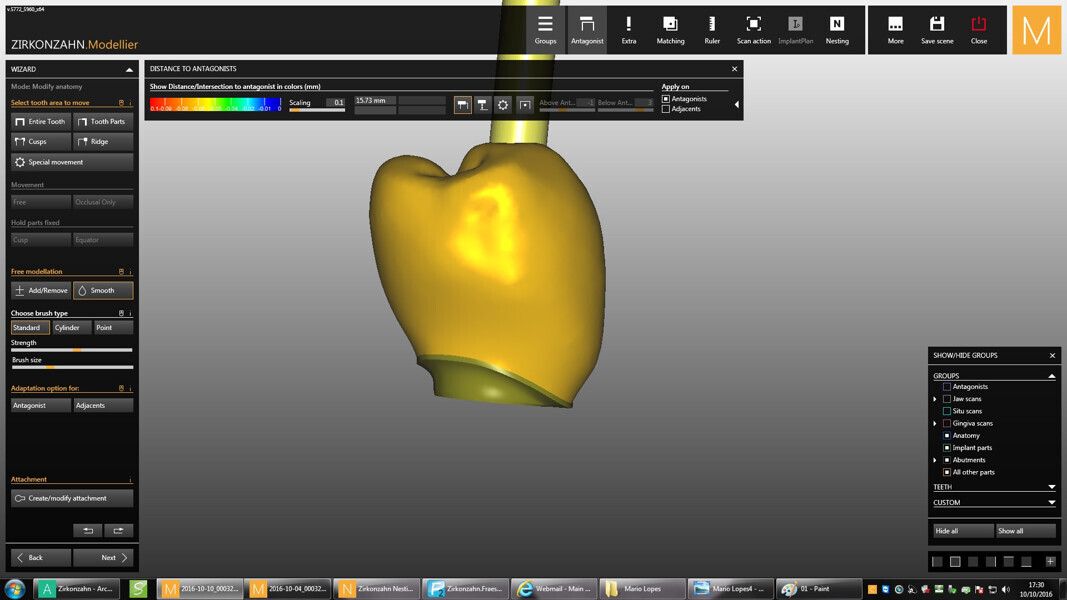Adjust the brush Strength slider
1067x600 pixels.
coord(78,350)
